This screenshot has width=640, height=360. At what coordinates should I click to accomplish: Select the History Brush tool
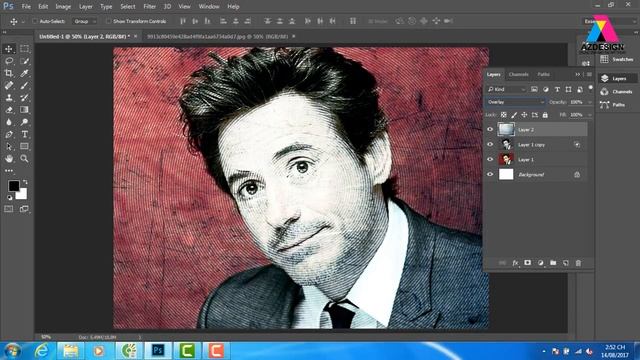pyautogui.click(x=24, y=98)
